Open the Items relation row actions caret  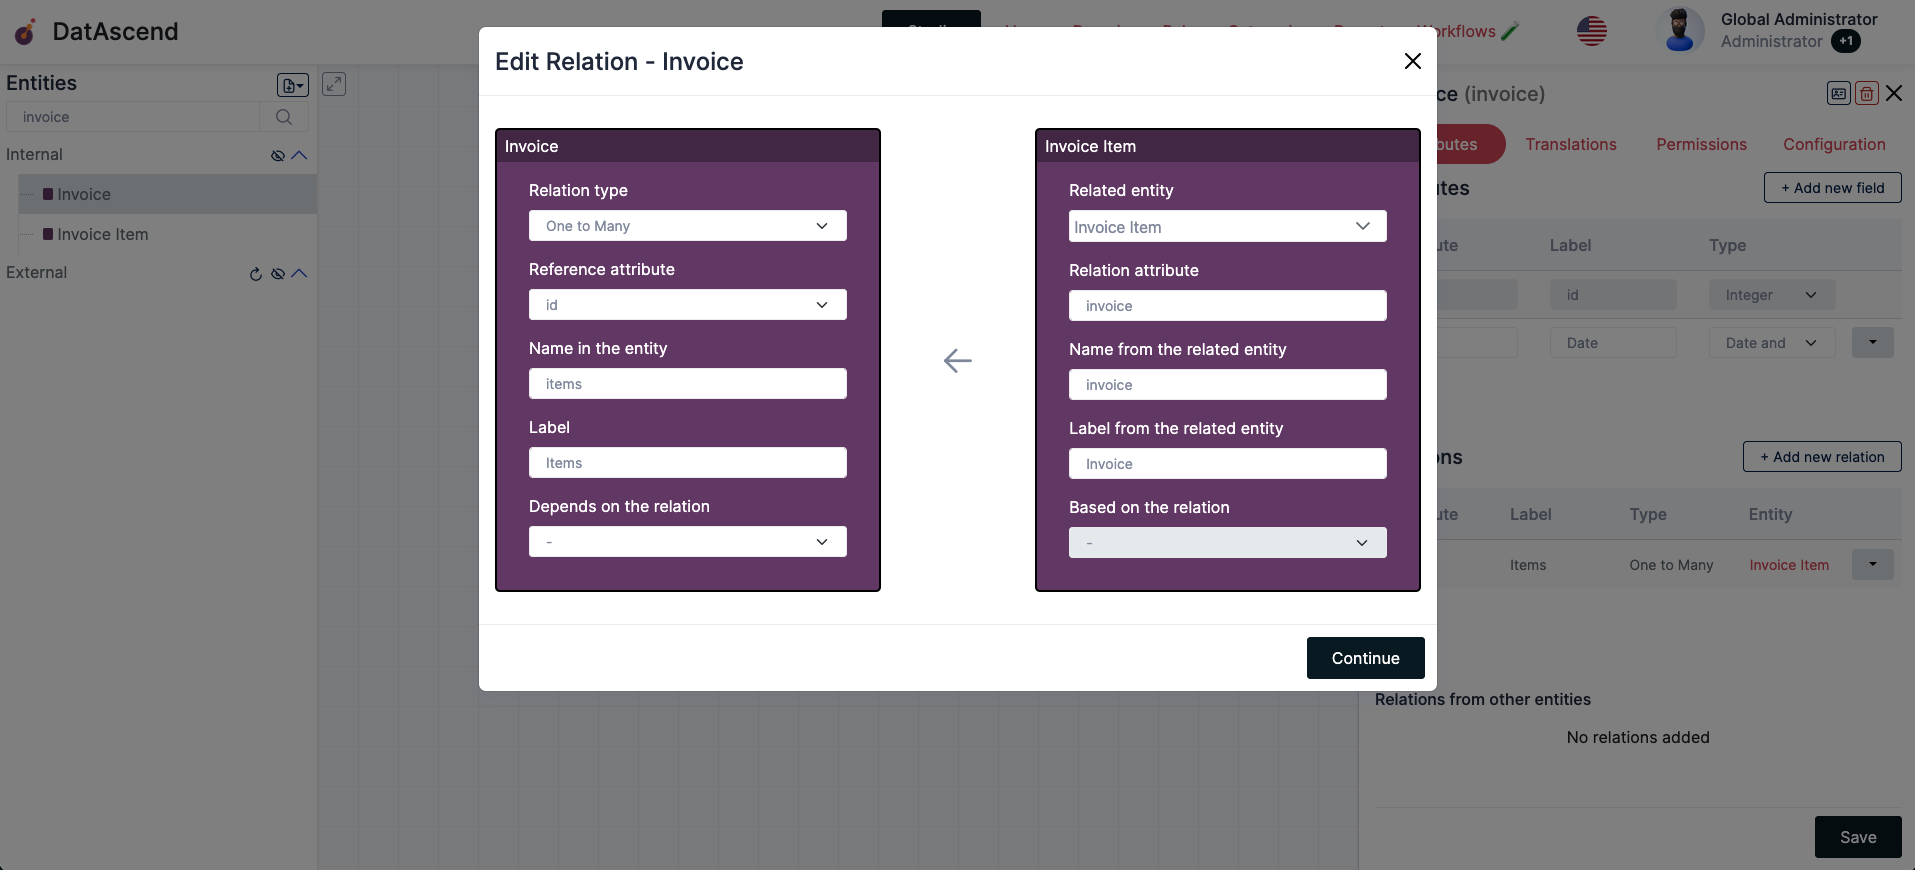click(1873, 565)
